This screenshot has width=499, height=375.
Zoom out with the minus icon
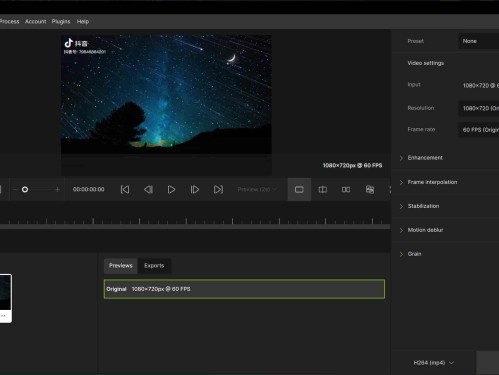pos(15,189)
